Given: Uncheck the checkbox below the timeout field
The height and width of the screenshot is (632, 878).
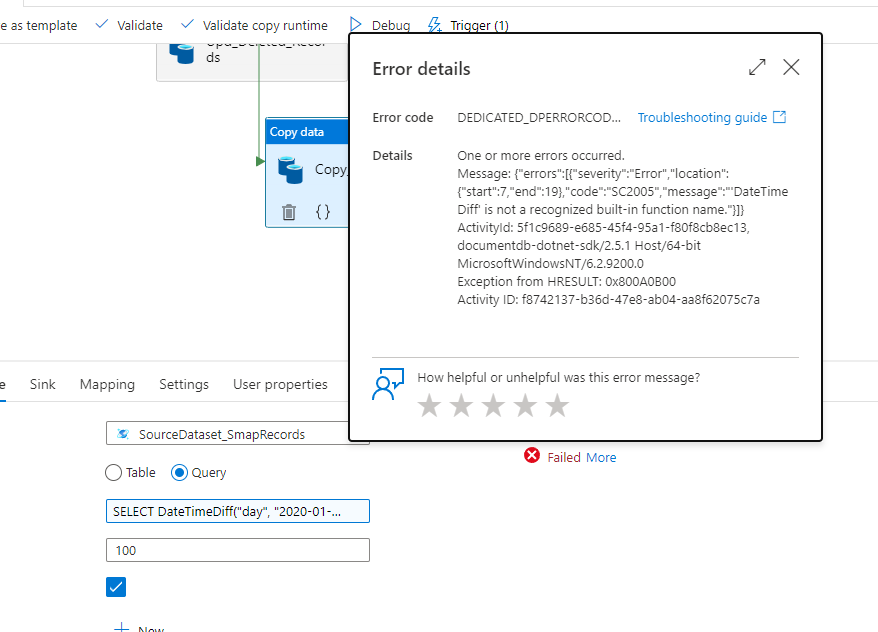Looking at the screenshot, I should tap(115, 587).
